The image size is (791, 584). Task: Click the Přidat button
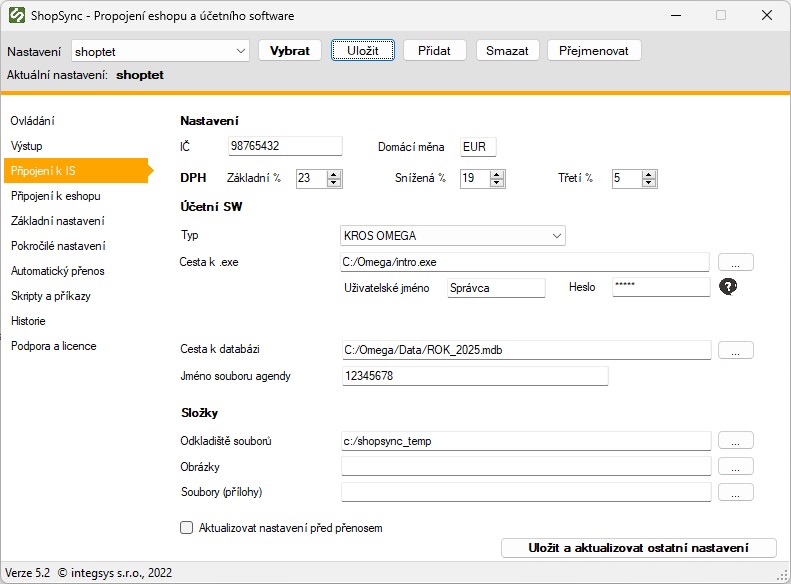coord(434,50)
